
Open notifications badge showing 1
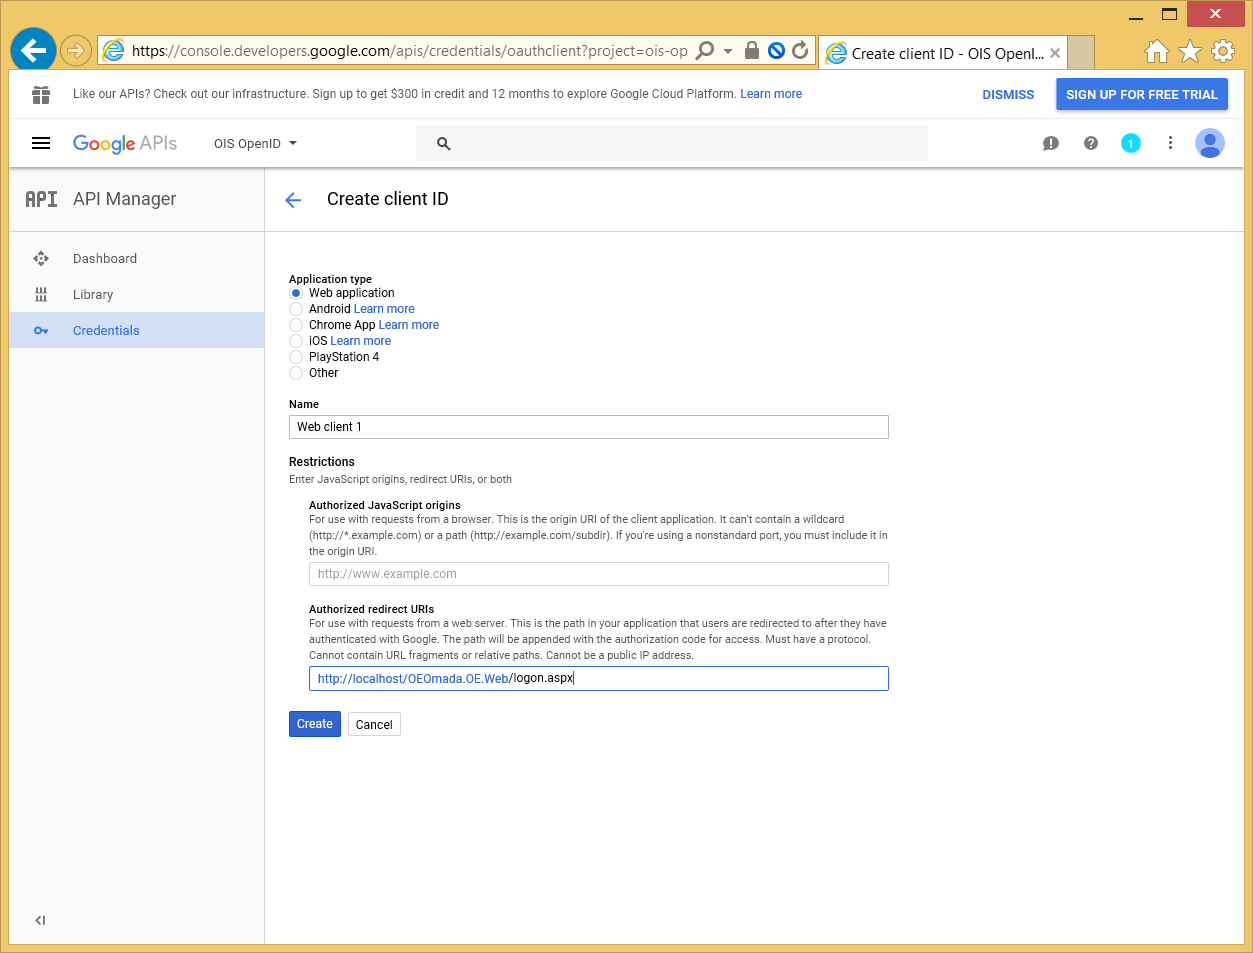pos(1131,143)
